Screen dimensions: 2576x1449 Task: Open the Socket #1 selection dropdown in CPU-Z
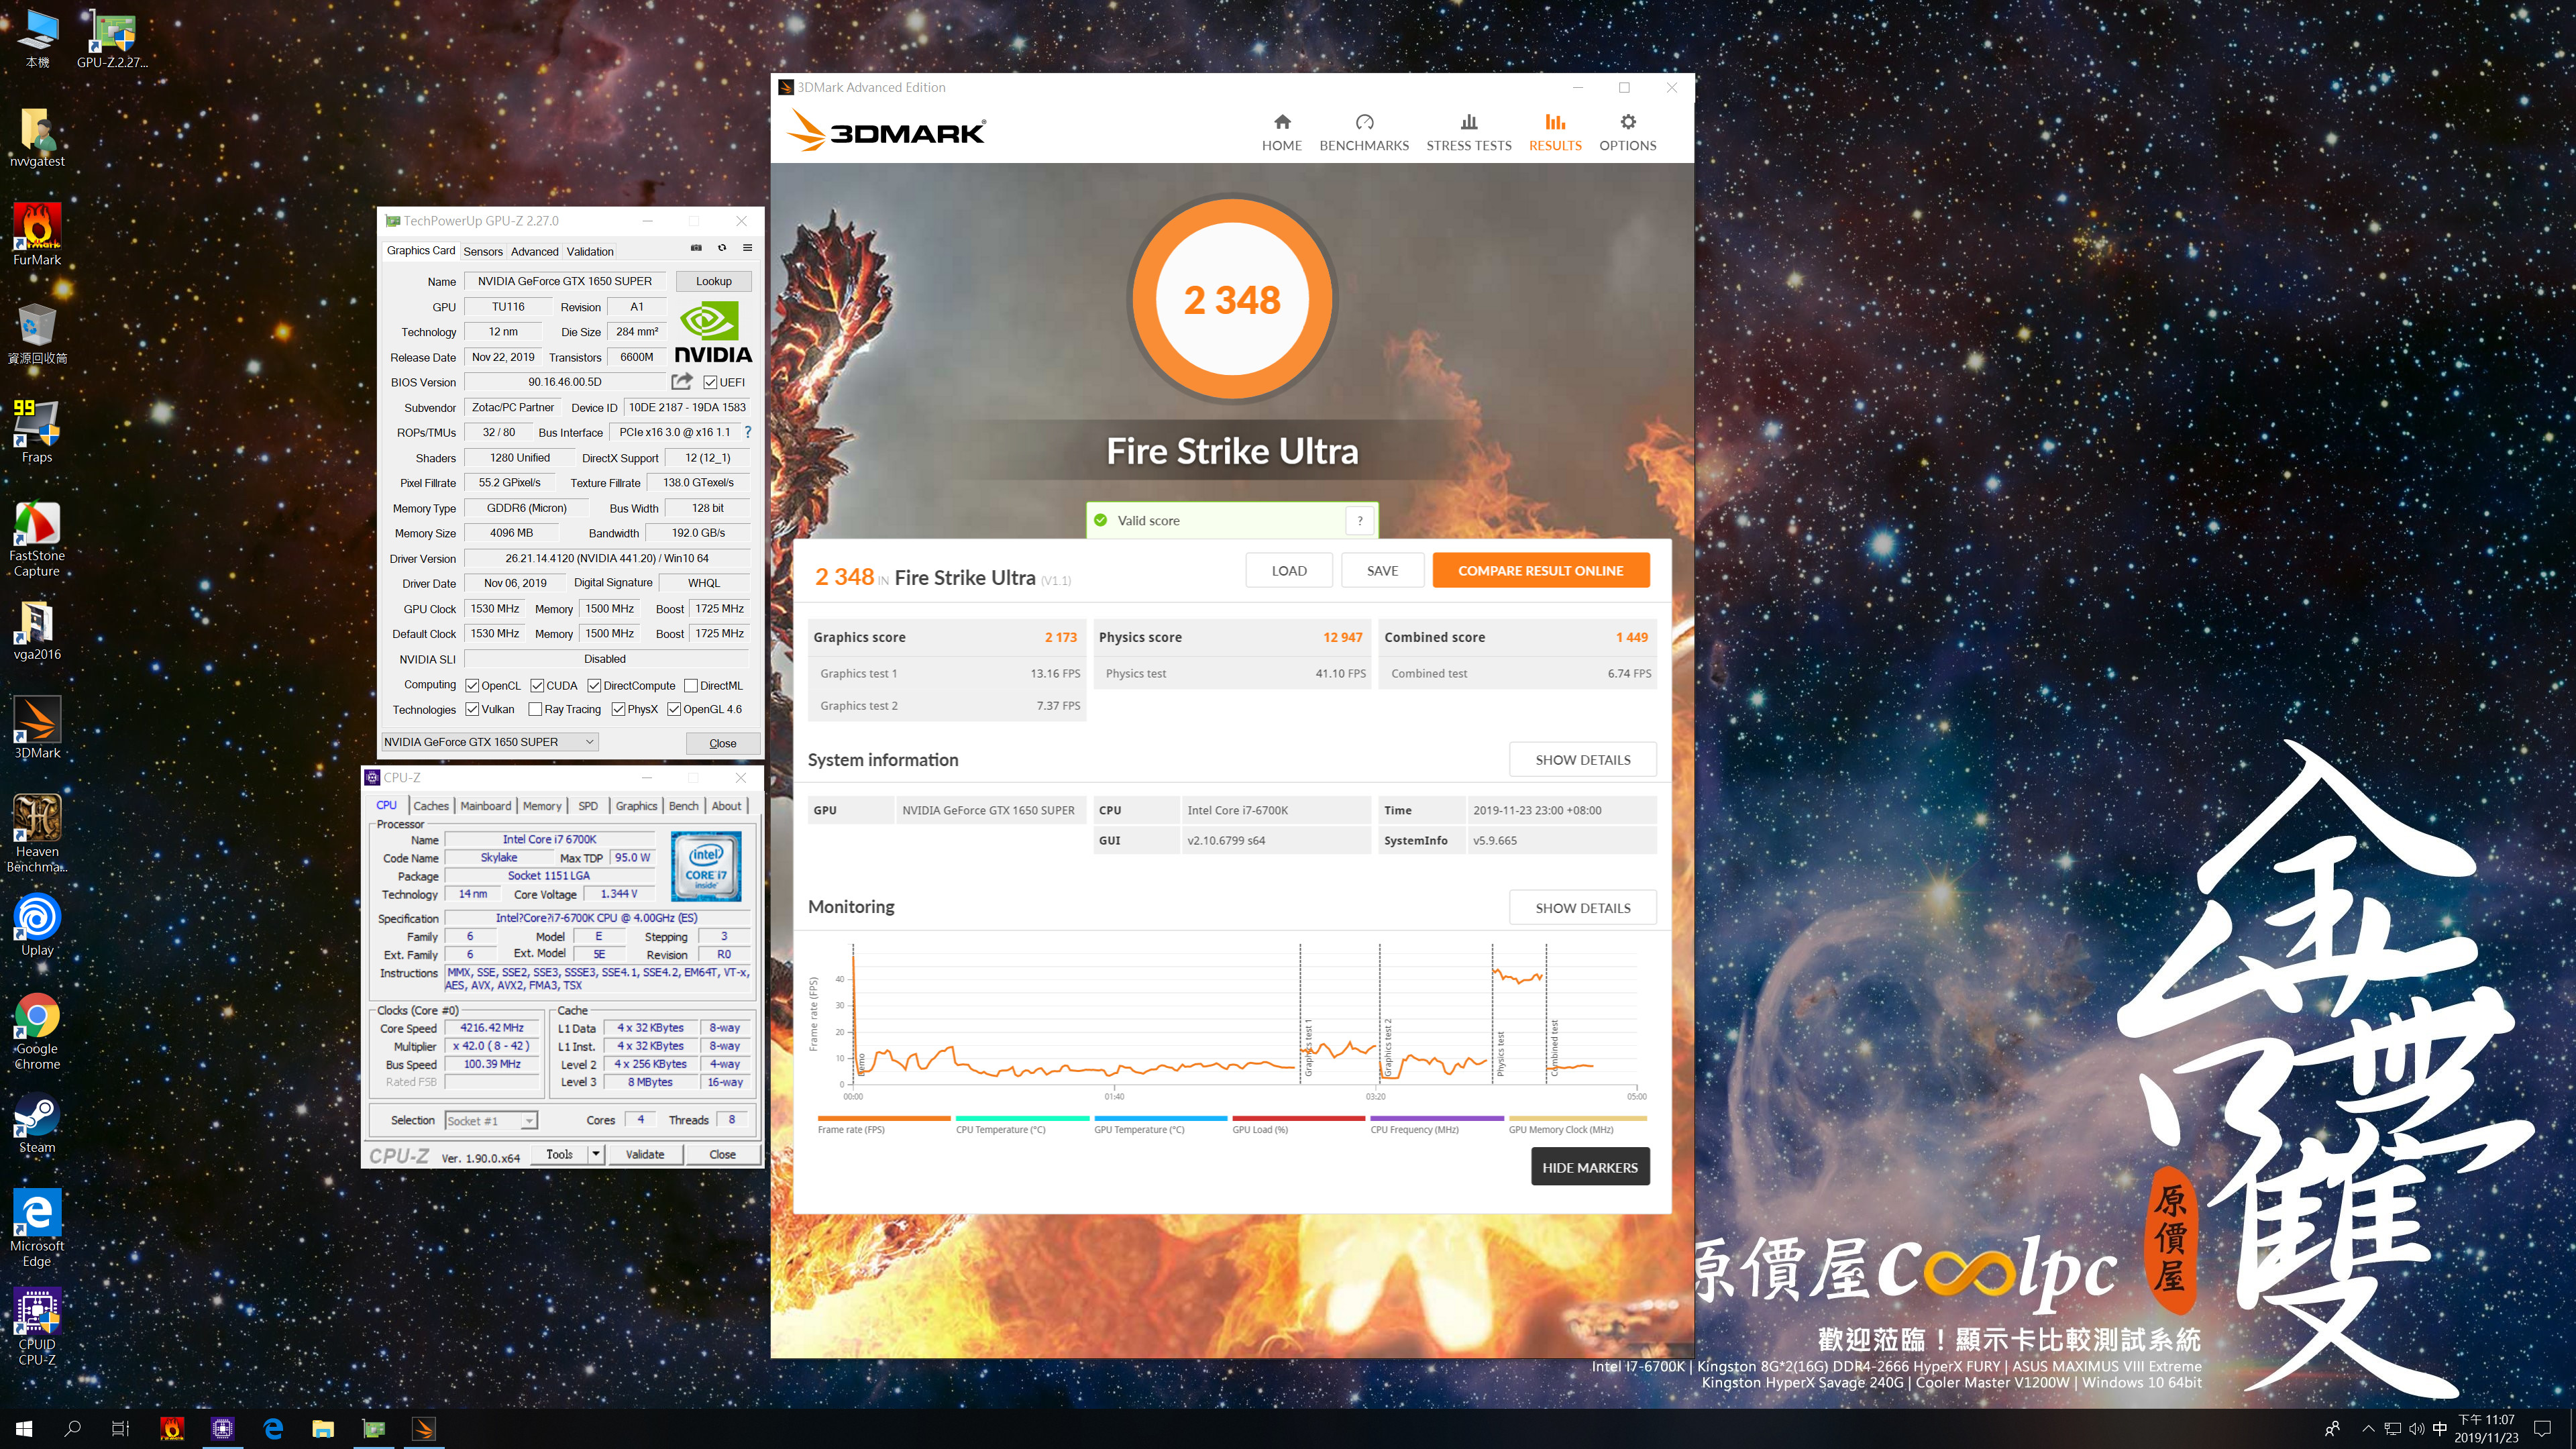coord(490,1120)
